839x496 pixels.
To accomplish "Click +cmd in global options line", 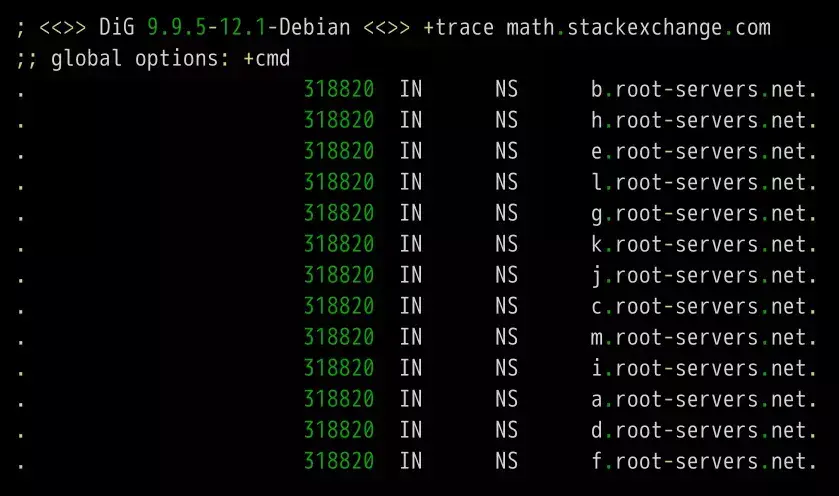I will tap(266, 58).
